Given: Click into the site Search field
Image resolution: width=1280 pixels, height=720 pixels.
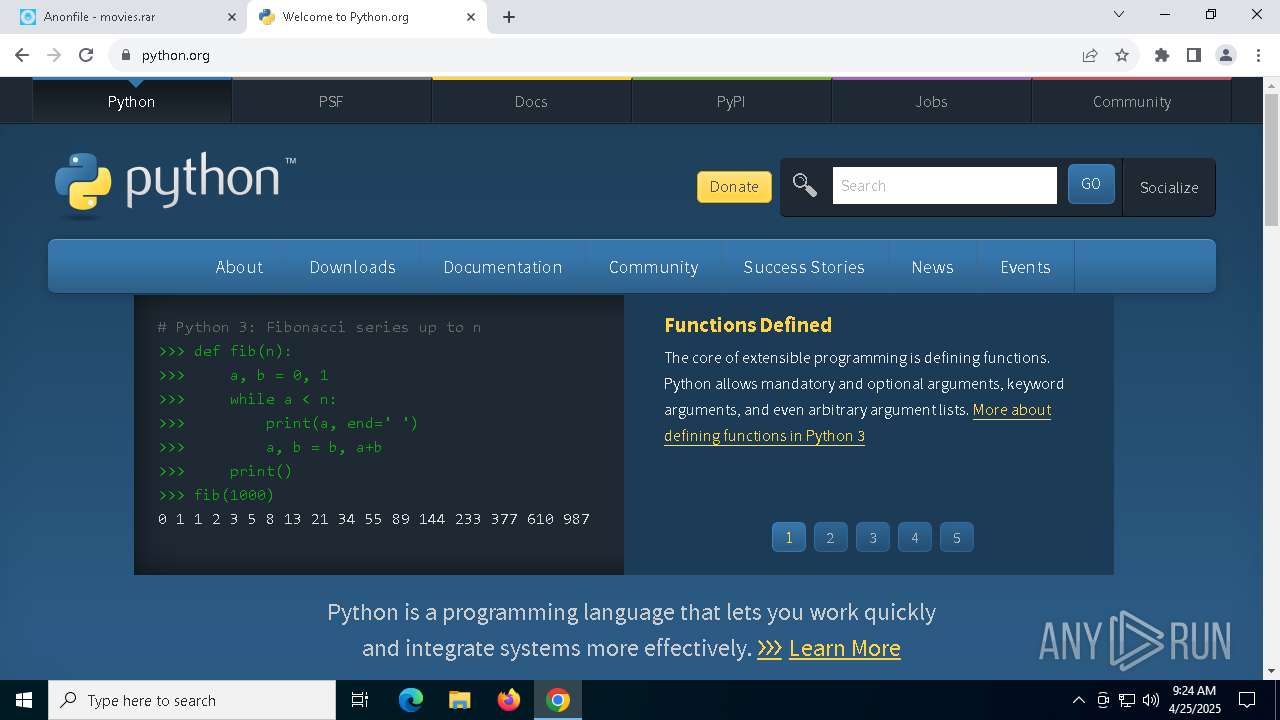Looking at the screenshot, I should 944,185.
